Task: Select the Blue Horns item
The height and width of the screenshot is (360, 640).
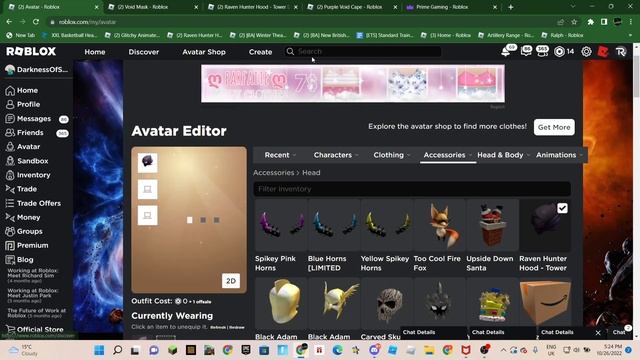Action: (333, 236)
